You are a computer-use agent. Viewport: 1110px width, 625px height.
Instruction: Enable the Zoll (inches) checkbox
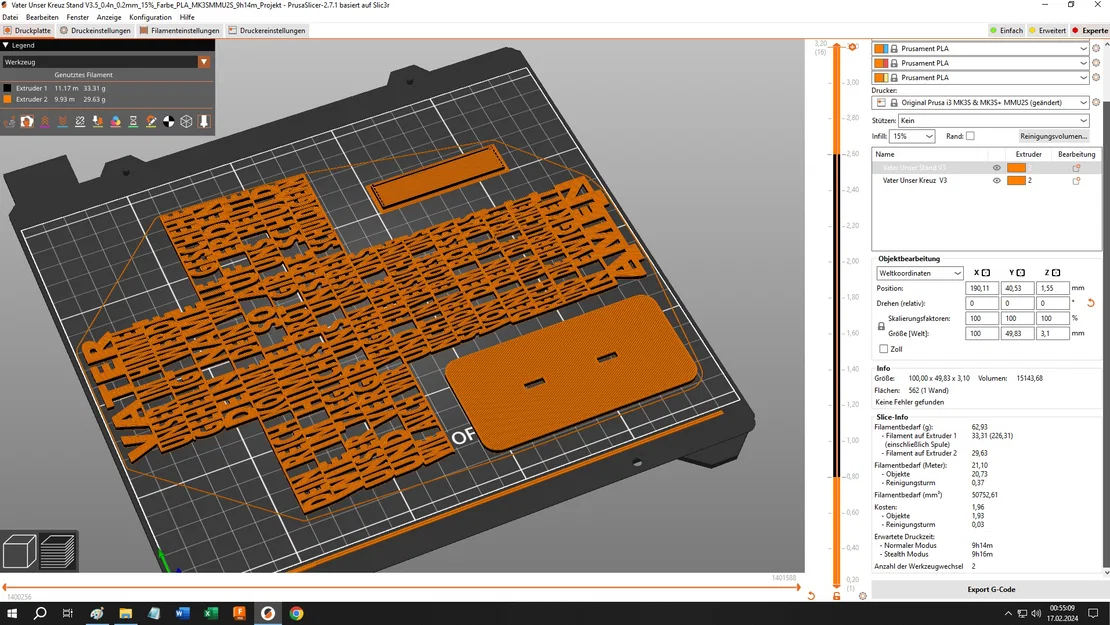[x=883, y=349]
